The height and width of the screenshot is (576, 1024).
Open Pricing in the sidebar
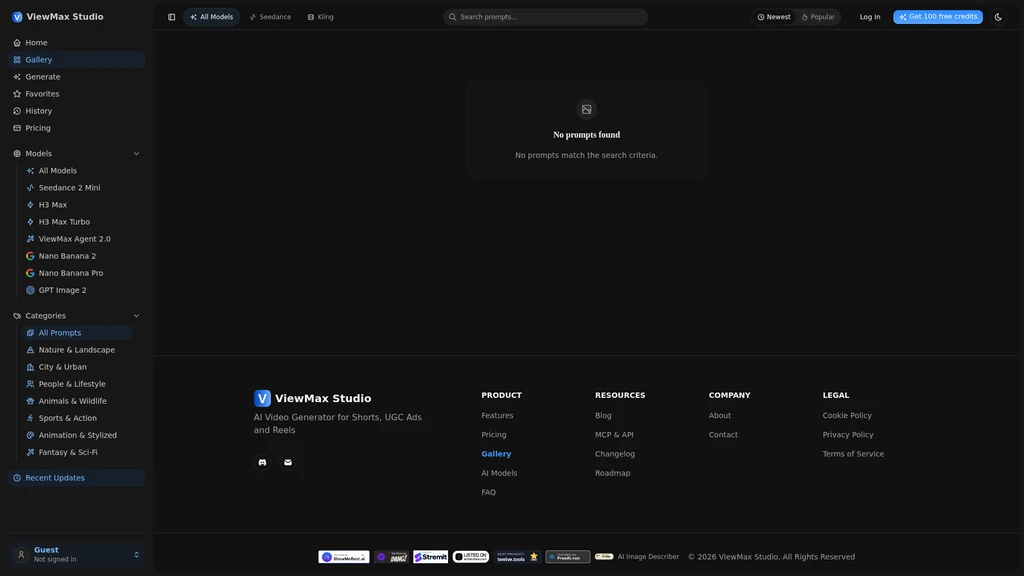pos(76,128)
